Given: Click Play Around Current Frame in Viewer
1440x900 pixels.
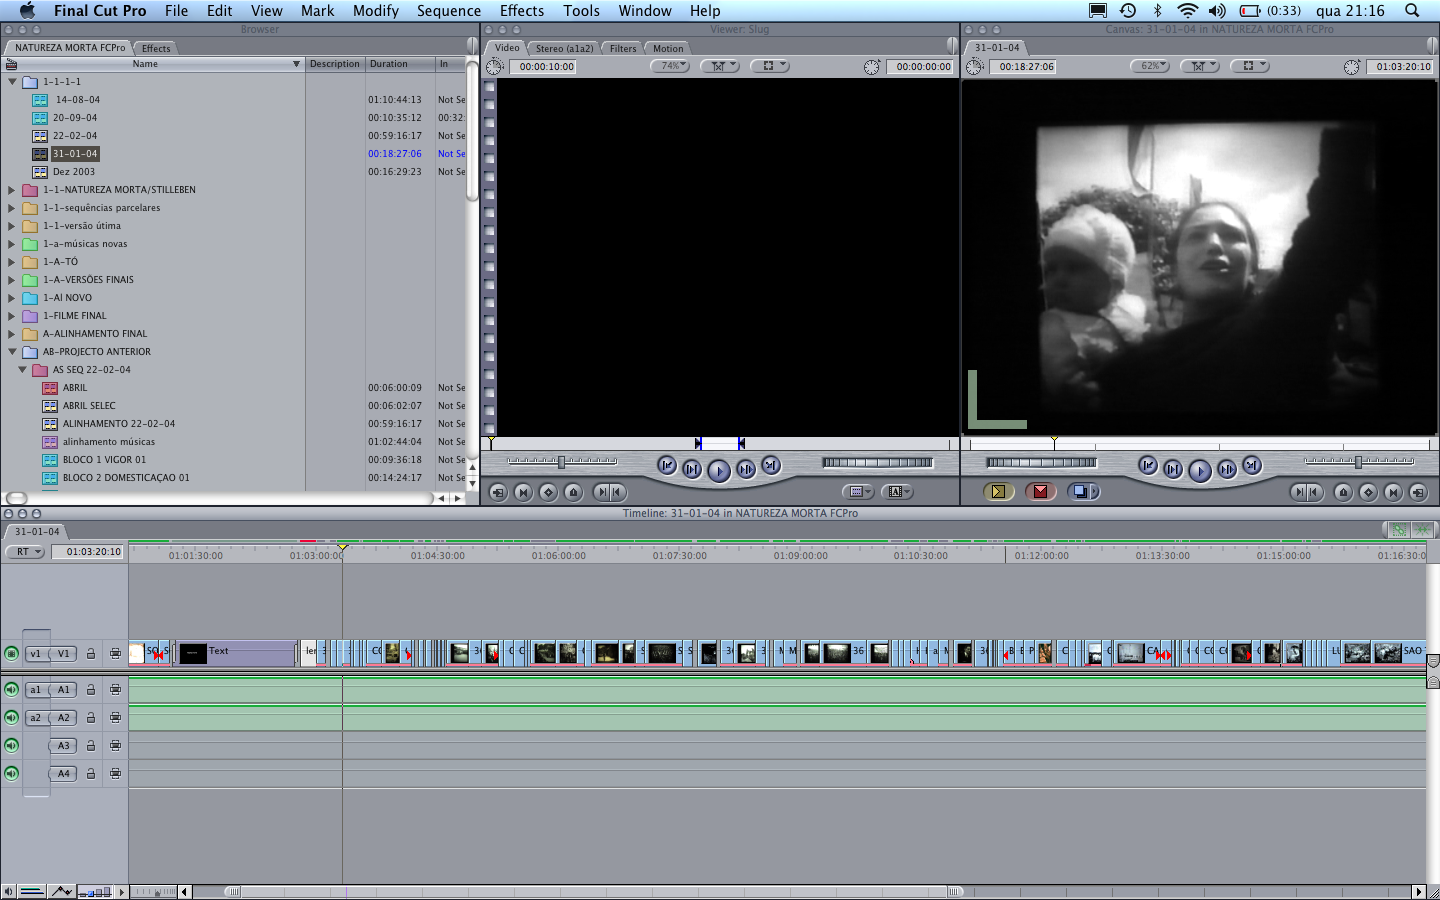Looking at the screenshot, I should [745, 468].
